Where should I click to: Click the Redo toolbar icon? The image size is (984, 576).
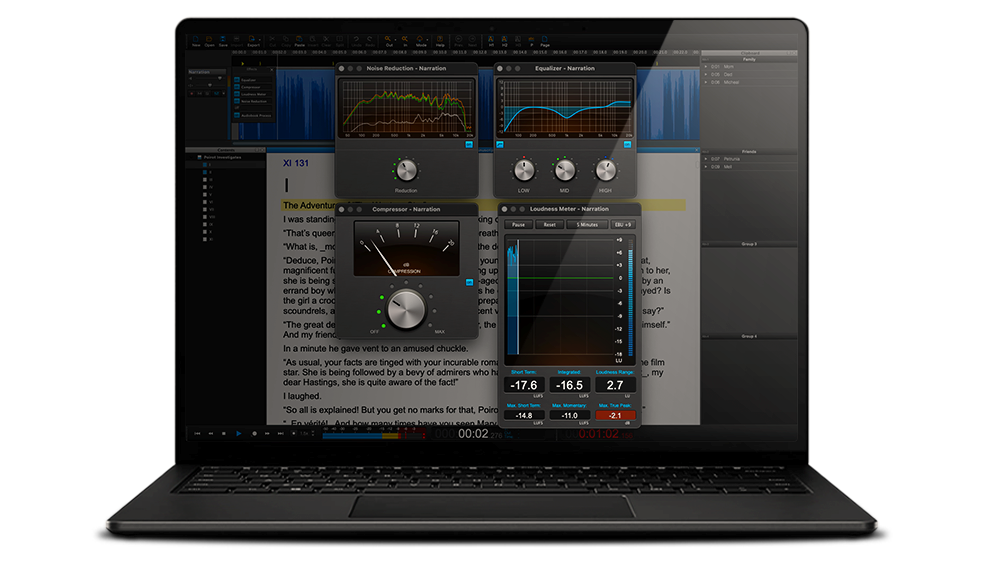tap(370, 39)
